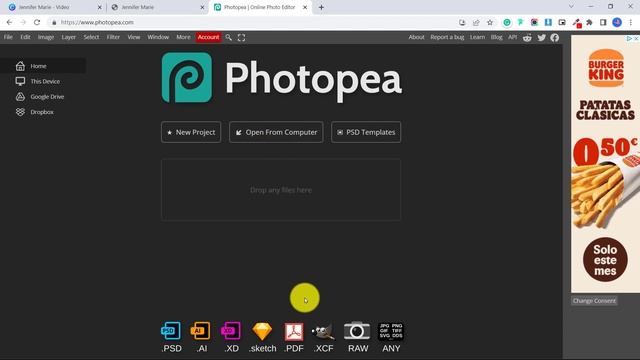Select the RAW camera icon

click(357, 331)
